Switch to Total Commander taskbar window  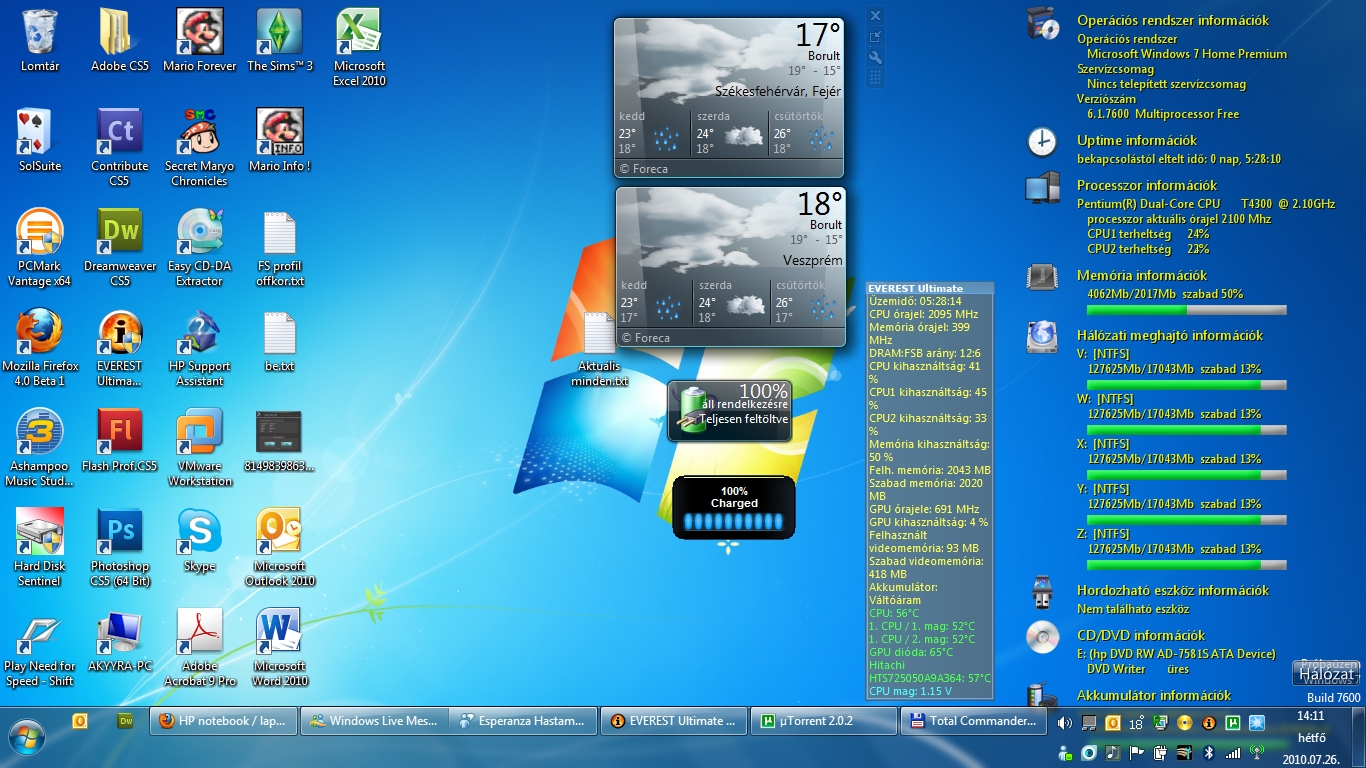coord(973,720)
